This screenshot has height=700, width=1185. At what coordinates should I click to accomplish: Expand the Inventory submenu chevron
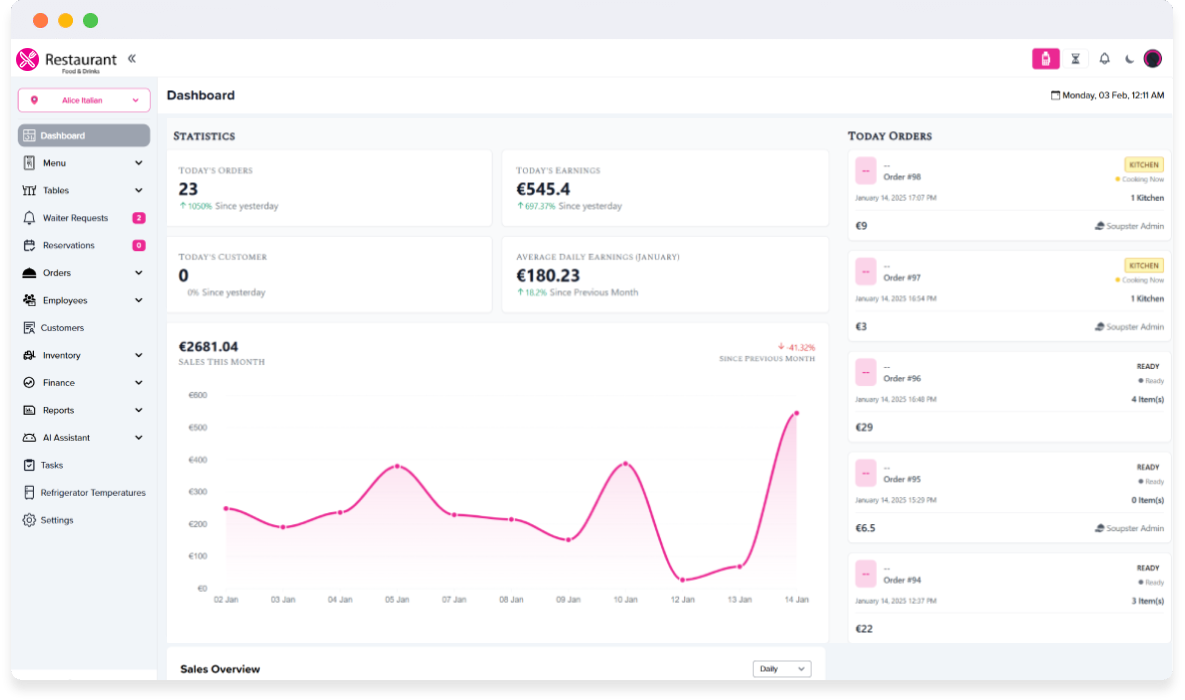click(x=138, y=355)
